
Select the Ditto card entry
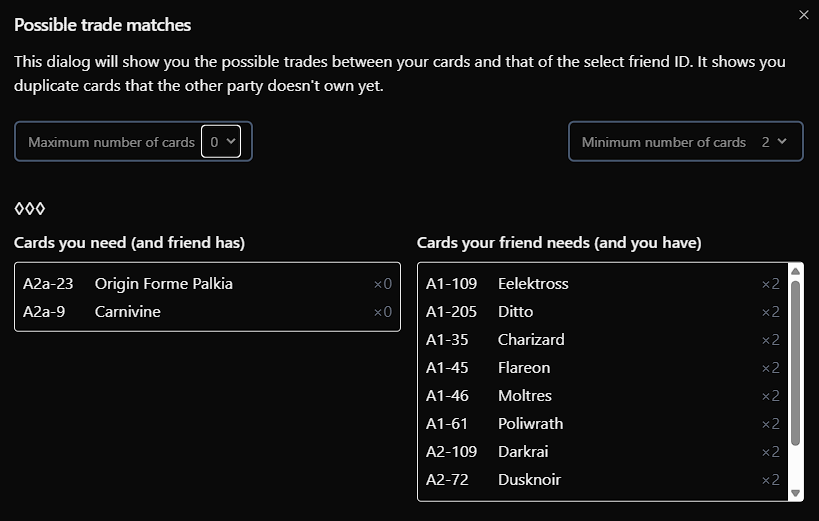602,312
